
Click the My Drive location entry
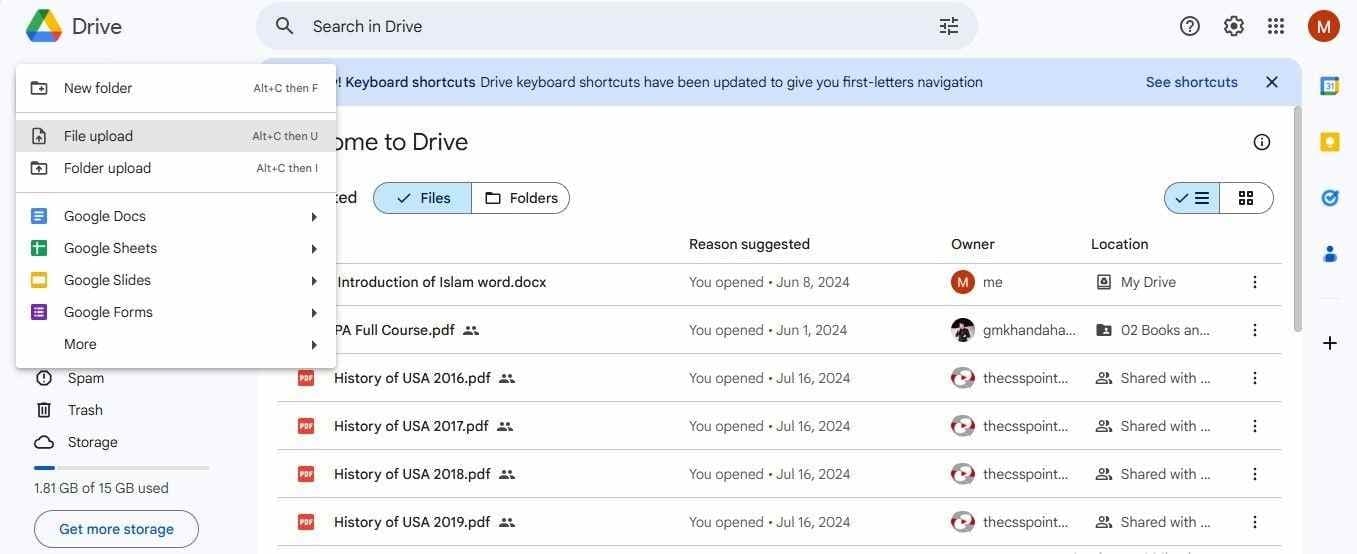1136,282
